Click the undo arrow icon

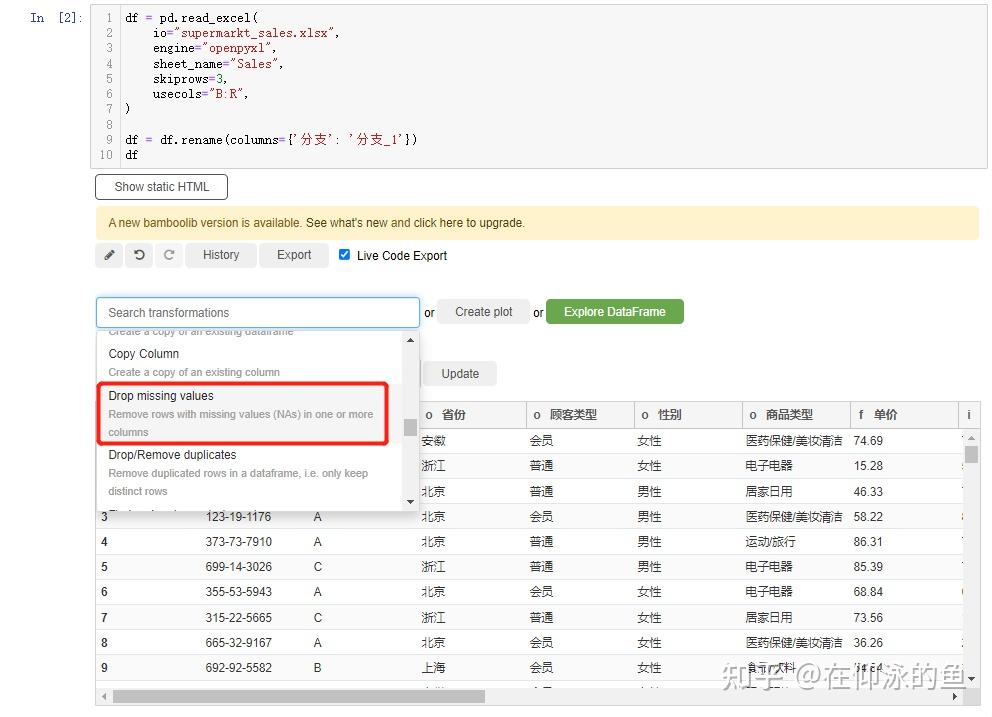[x=139, y=255]
